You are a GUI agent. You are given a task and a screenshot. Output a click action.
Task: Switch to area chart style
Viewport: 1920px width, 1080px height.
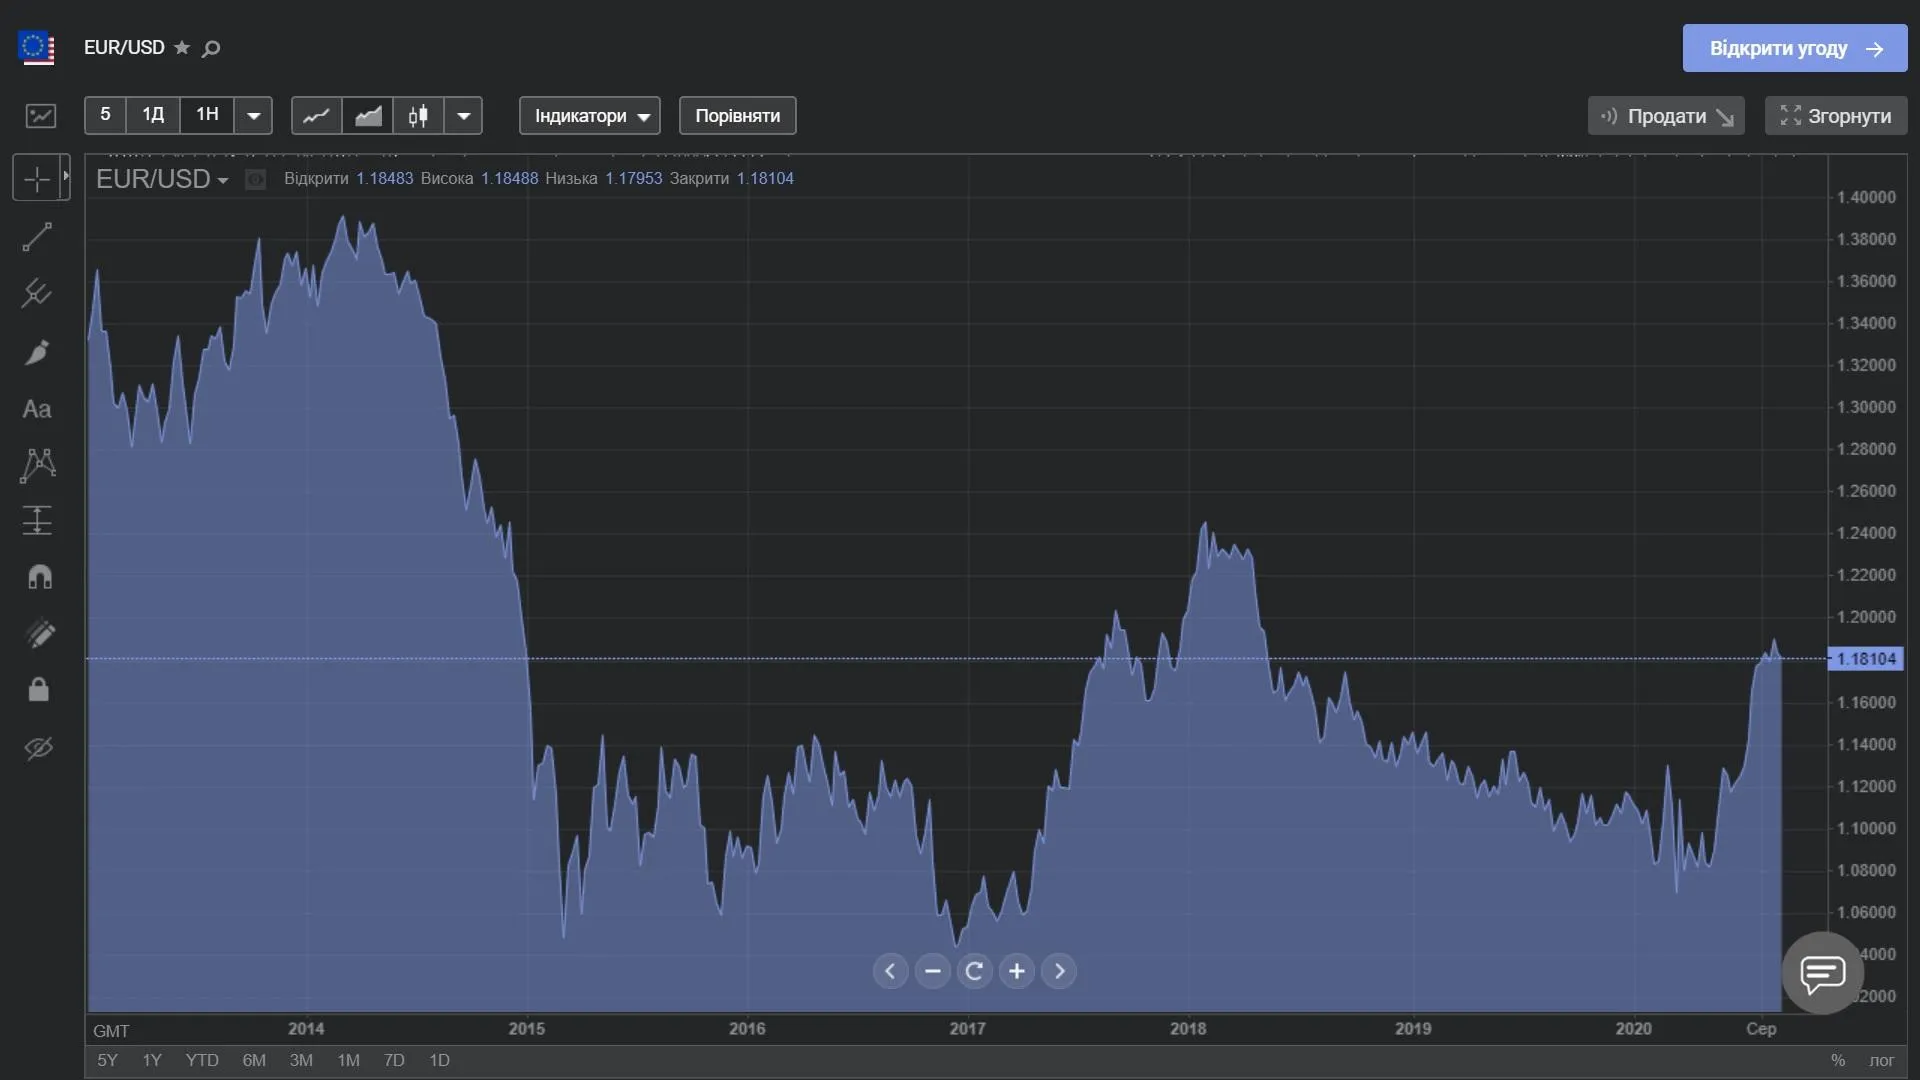(x=368, y=116)
